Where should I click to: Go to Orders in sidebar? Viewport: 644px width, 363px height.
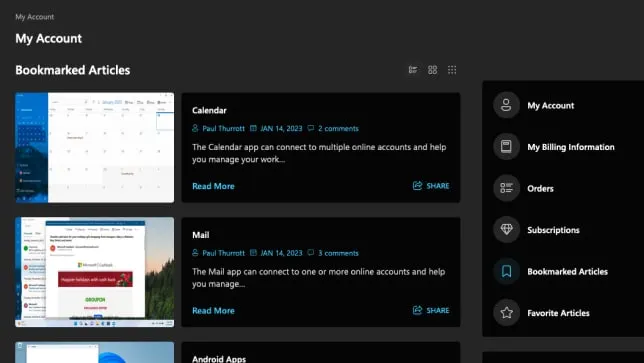point(540,188)
